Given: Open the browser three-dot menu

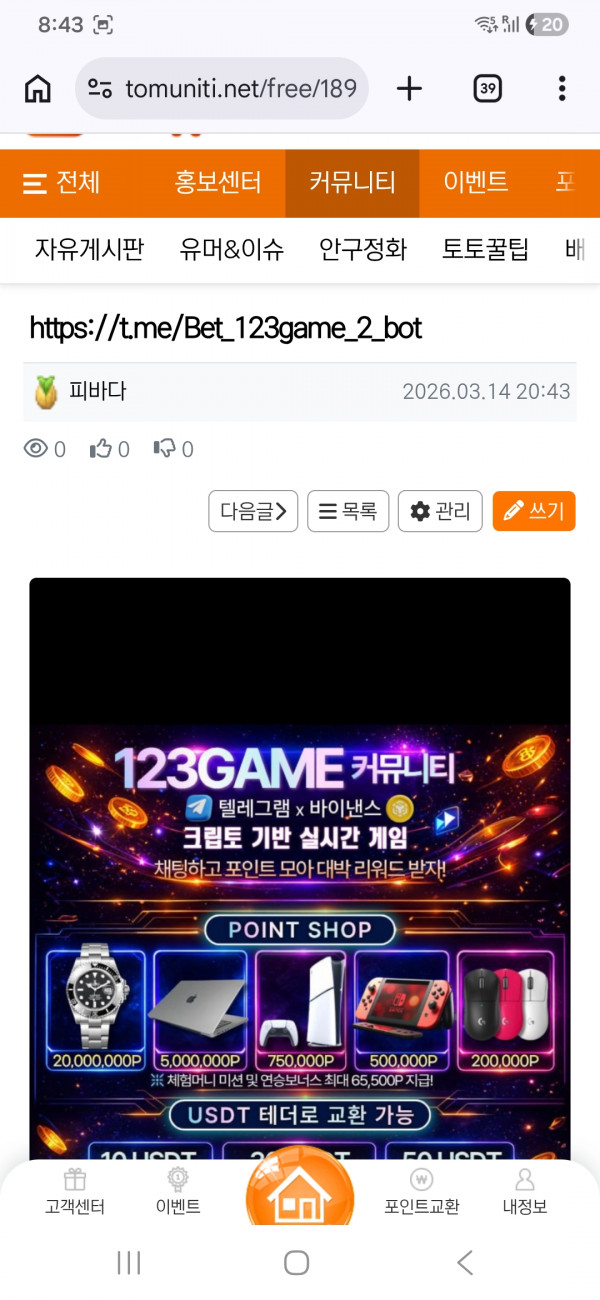Looking at the screenshot, I should coord(562,89).
